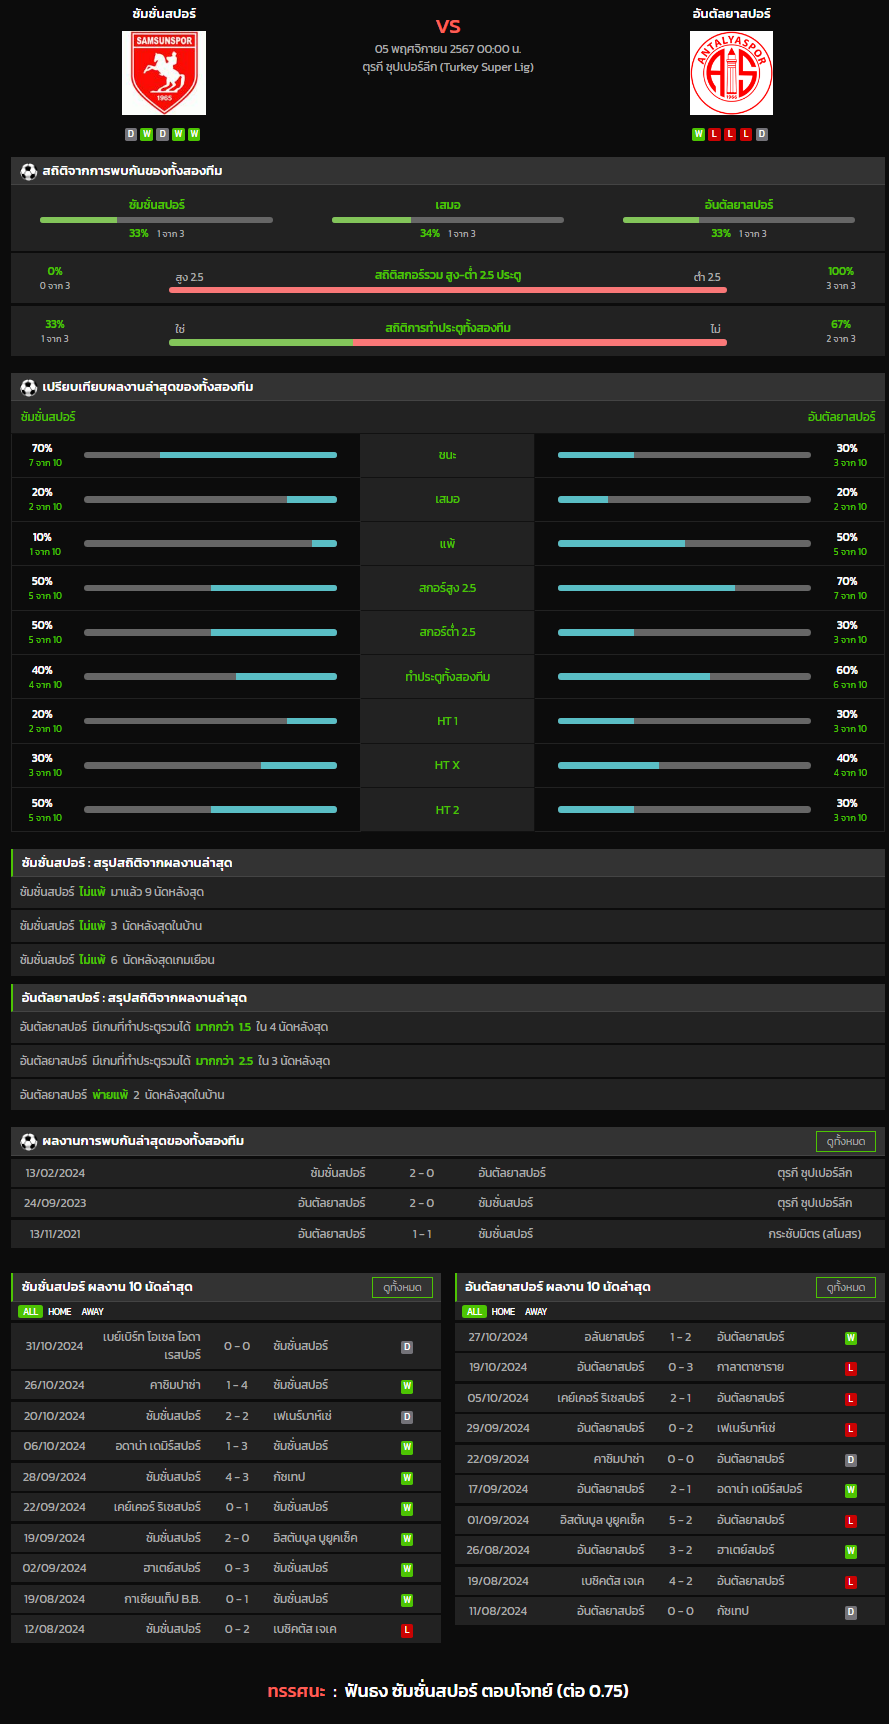Click the W result badge for 28/09/2024 match

pyautogui.click(x=407, y=1478)
